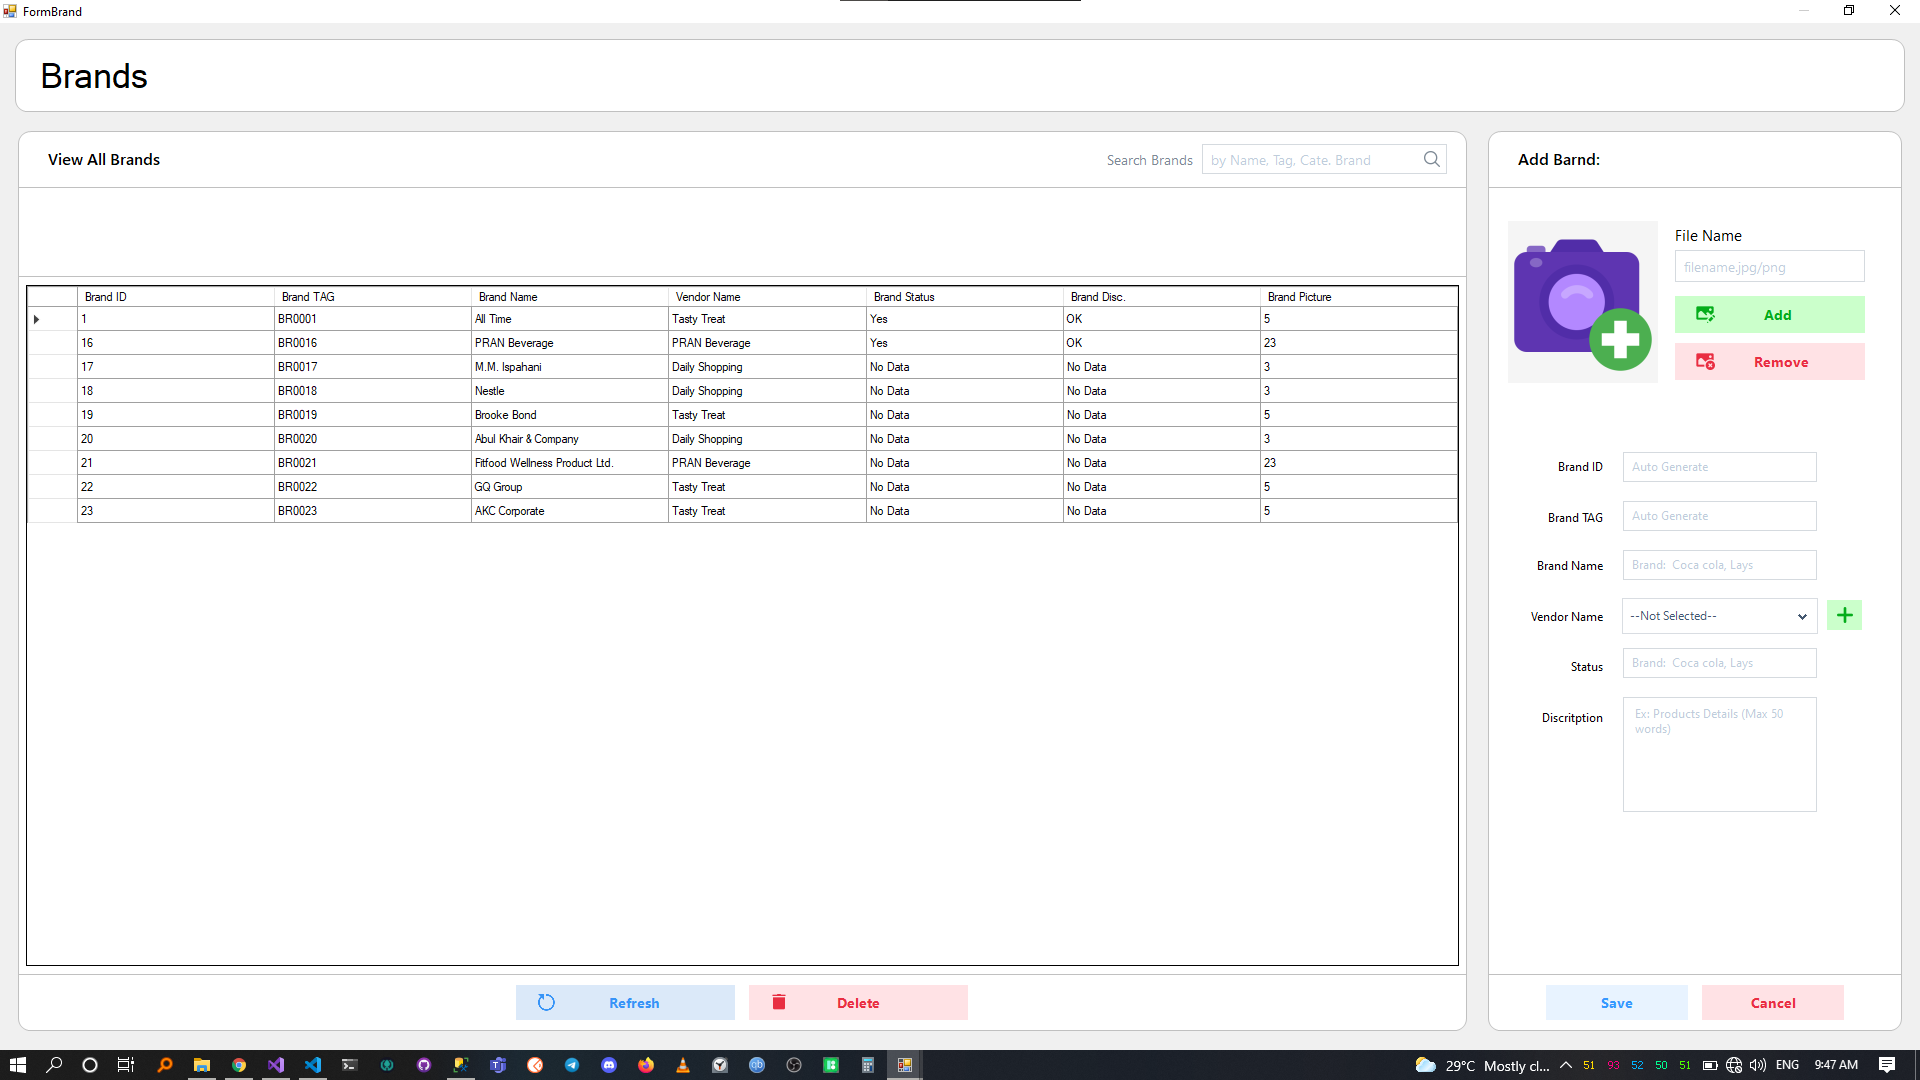This screenshot has height=1080, width=1920.
Task: Click the Refresh button with circular arrow
Action: click(x=625, y=1003)
